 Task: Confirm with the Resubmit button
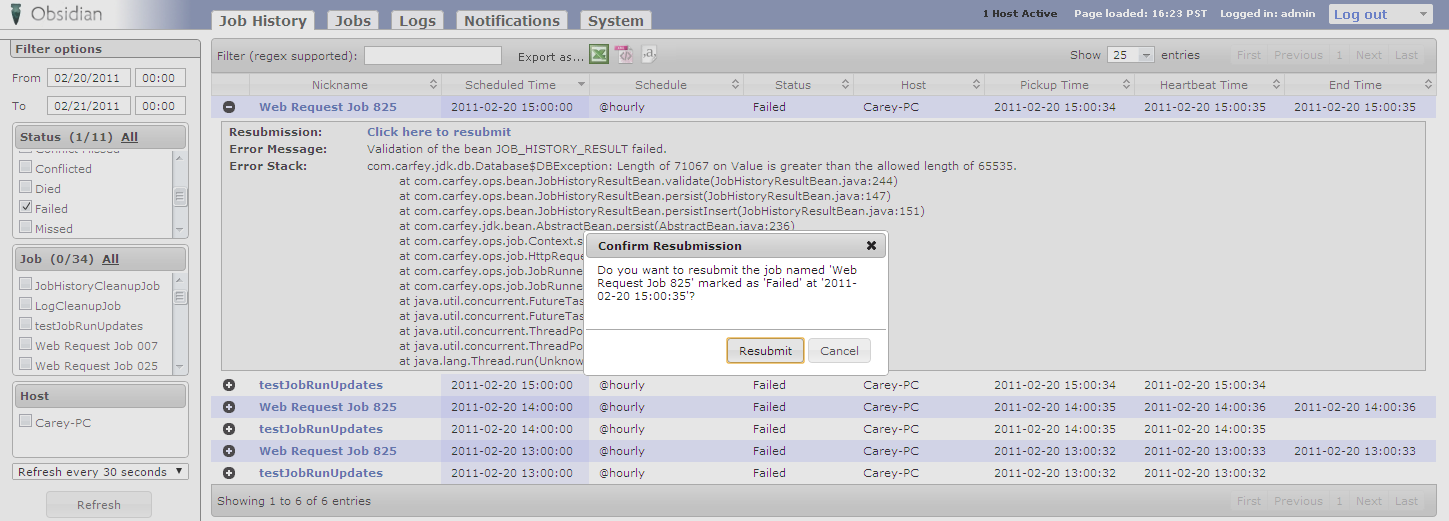[x=765, y=351]
